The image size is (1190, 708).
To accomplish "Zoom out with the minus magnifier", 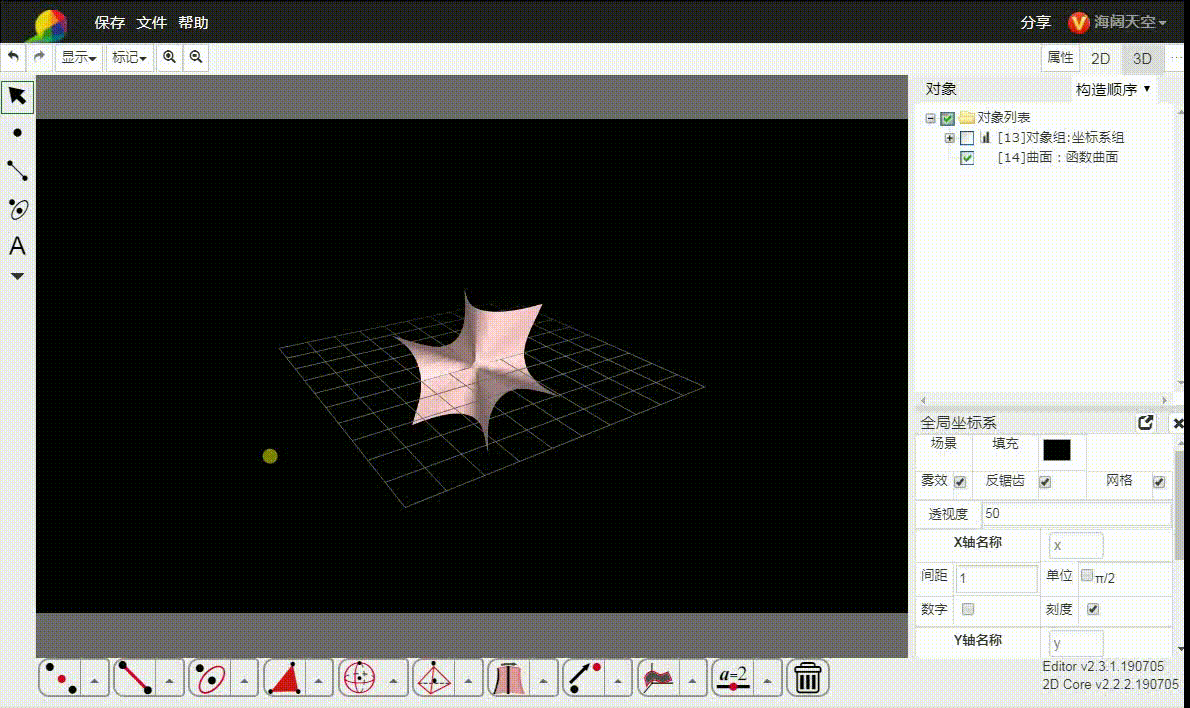I will click(x=196, y=57).
